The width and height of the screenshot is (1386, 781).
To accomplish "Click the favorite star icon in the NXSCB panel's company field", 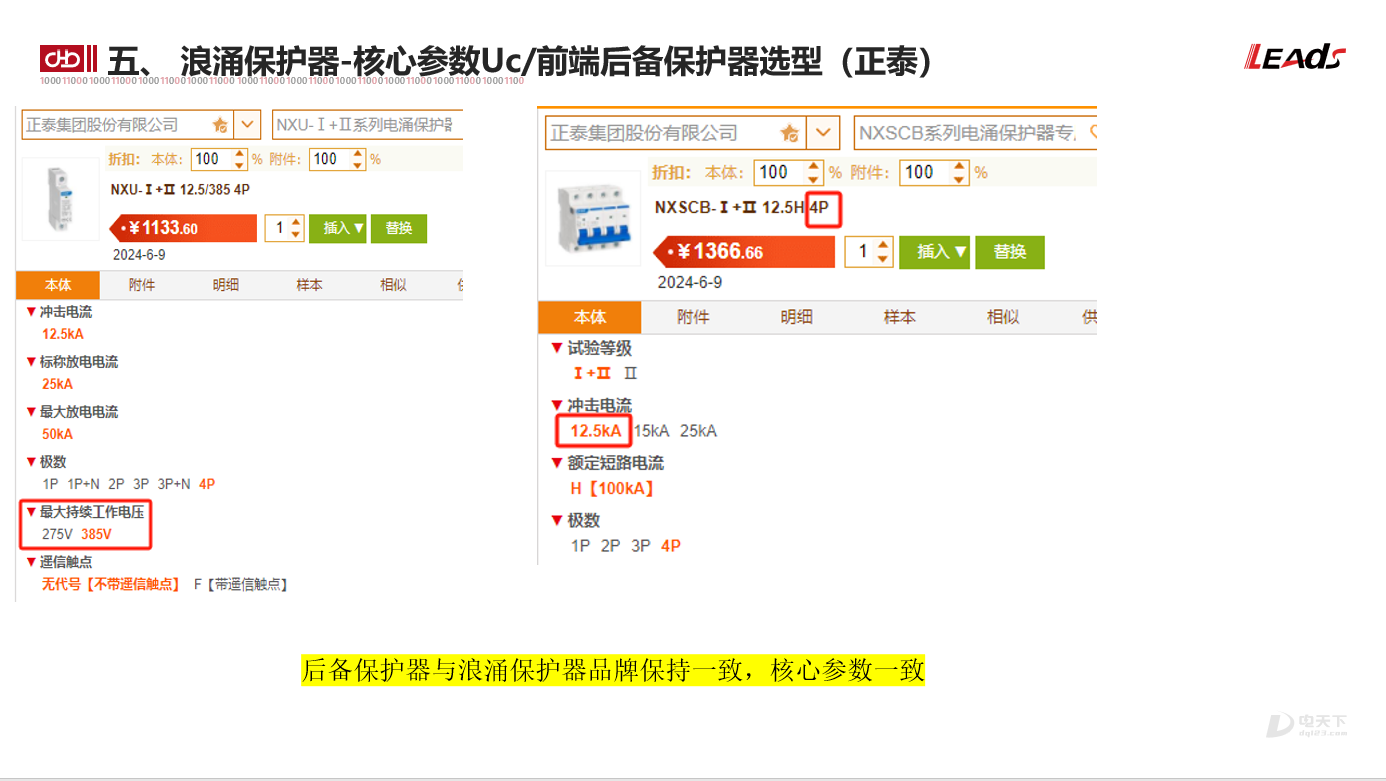I will pyautogui.click(x=790, y=133).
